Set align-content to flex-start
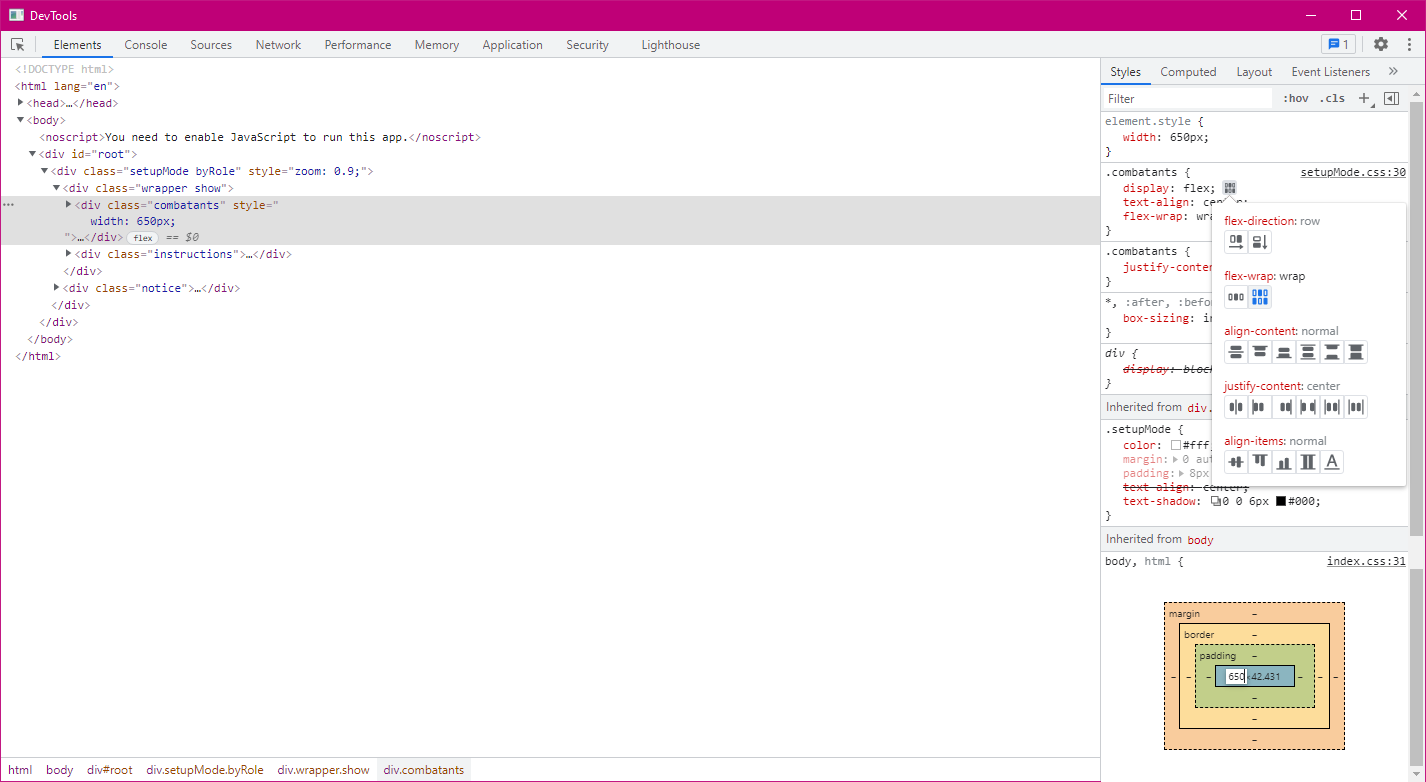The width and height of the screenshot is (1426, 782). [x=1260, y=352]
